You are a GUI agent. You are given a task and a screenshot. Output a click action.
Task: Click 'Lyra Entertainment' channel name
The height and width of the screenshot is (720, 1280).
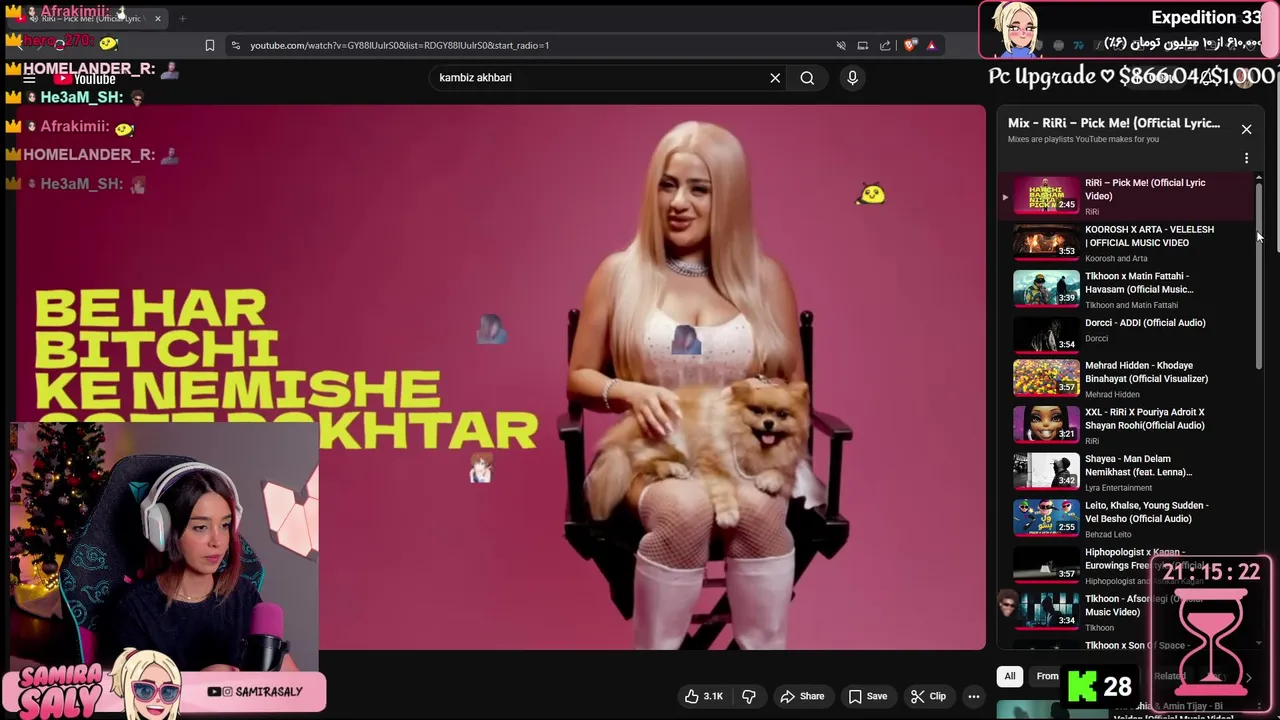coord(1118,488)
